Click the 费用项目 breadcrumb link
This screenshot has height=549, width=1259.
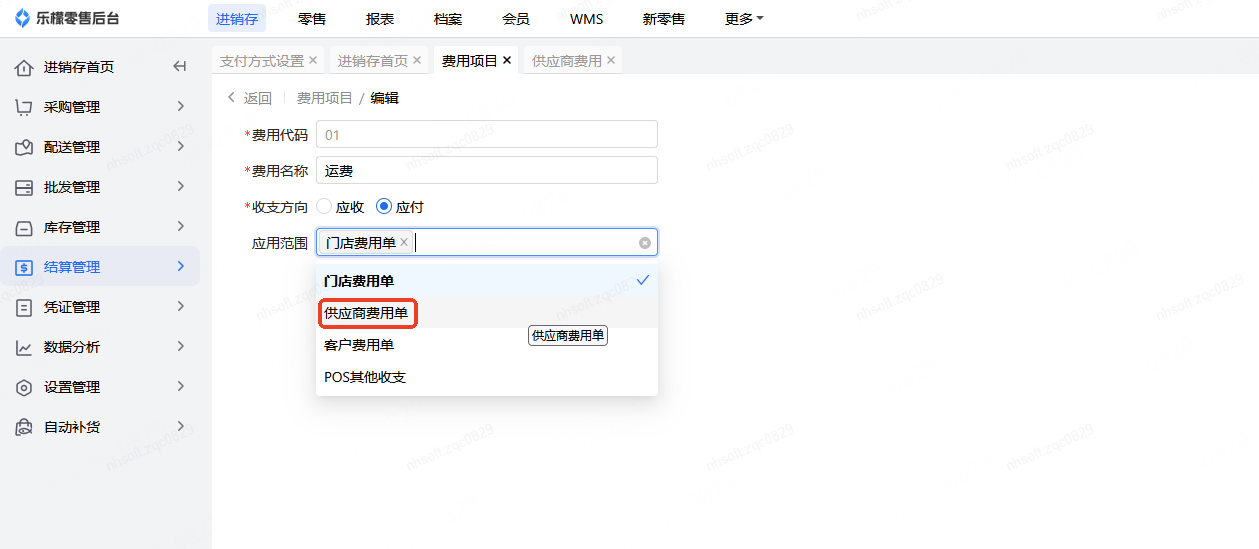(x=325, y=98)
